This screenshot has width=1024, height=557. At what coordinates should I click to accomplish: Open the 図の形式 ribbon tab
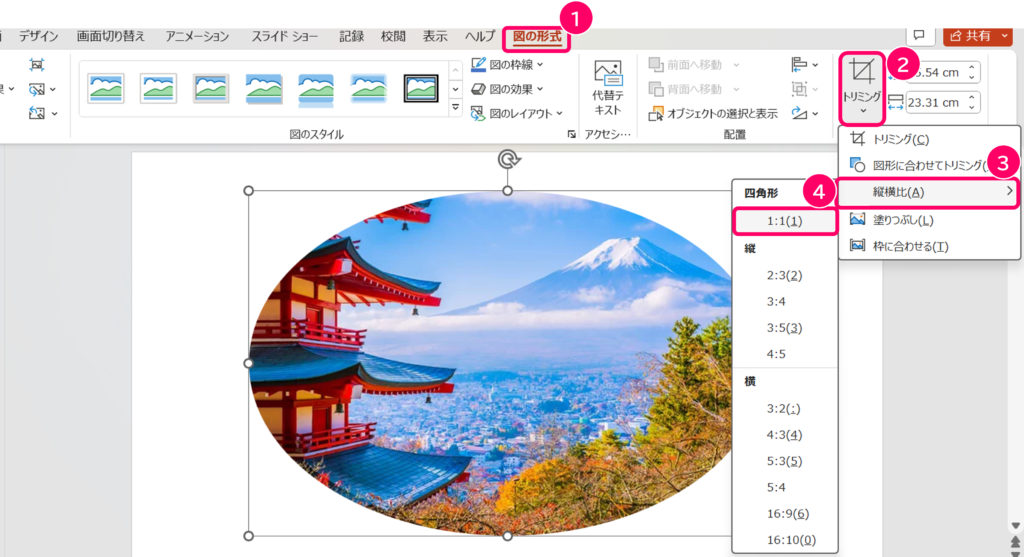[x=536, y=37]
